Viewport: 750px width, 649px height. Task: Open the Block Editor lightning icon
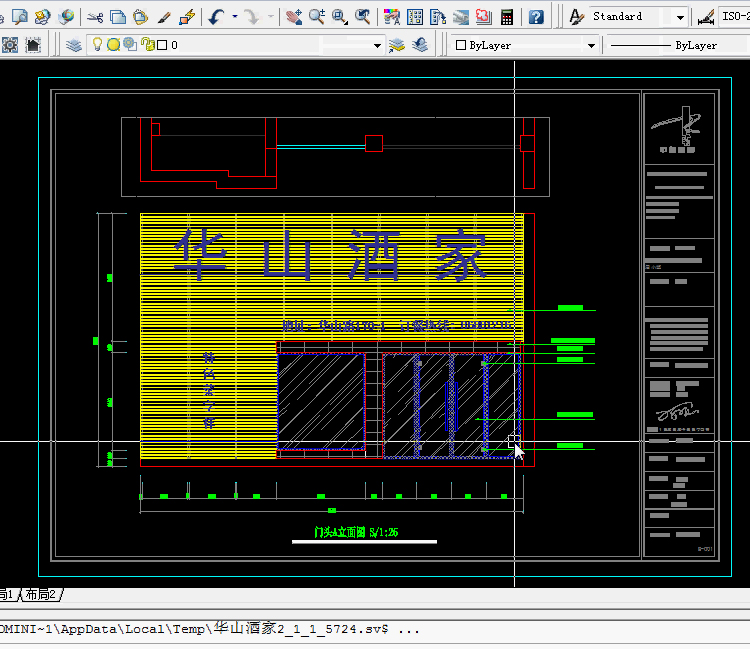[187, 17]
